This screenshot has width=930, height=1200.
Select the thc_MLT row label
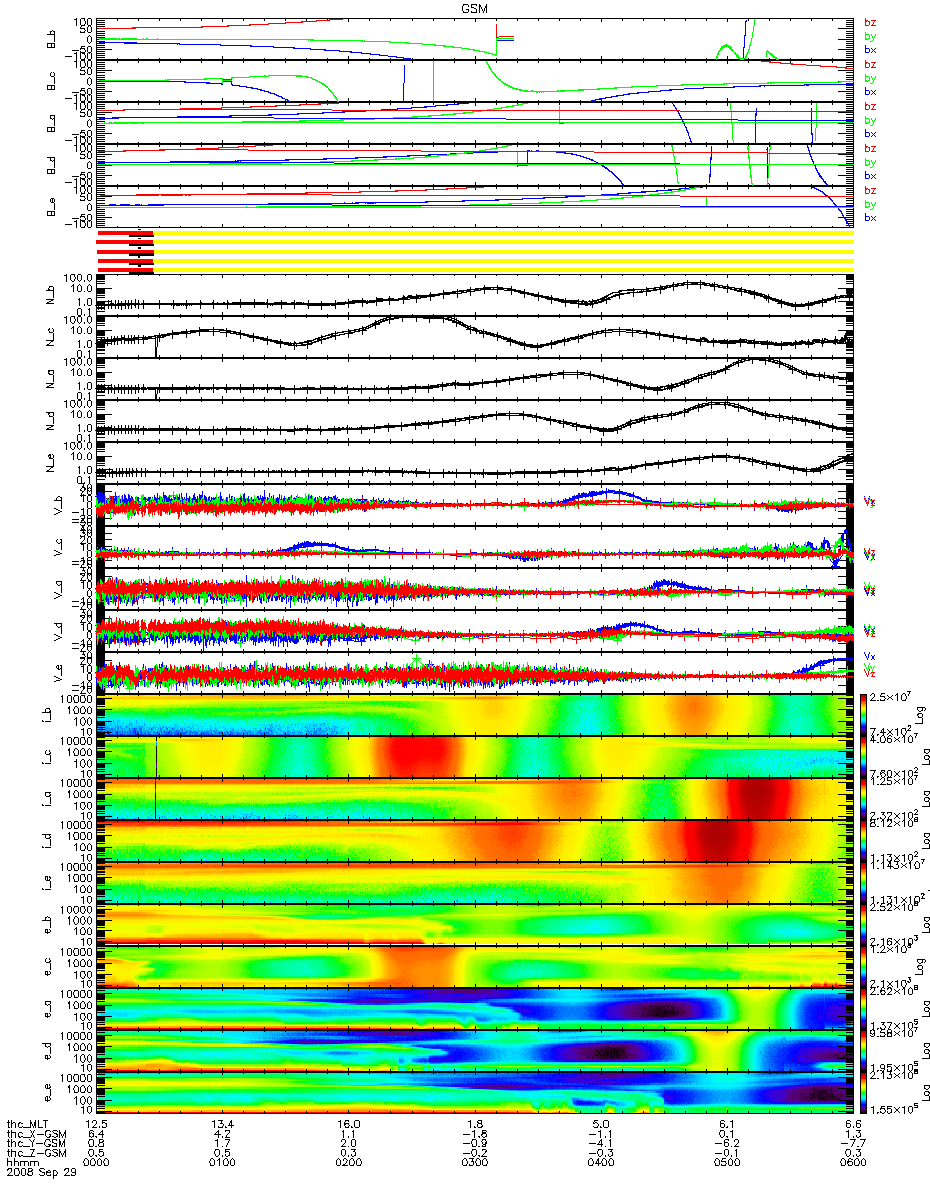(x=26, y=1124)
